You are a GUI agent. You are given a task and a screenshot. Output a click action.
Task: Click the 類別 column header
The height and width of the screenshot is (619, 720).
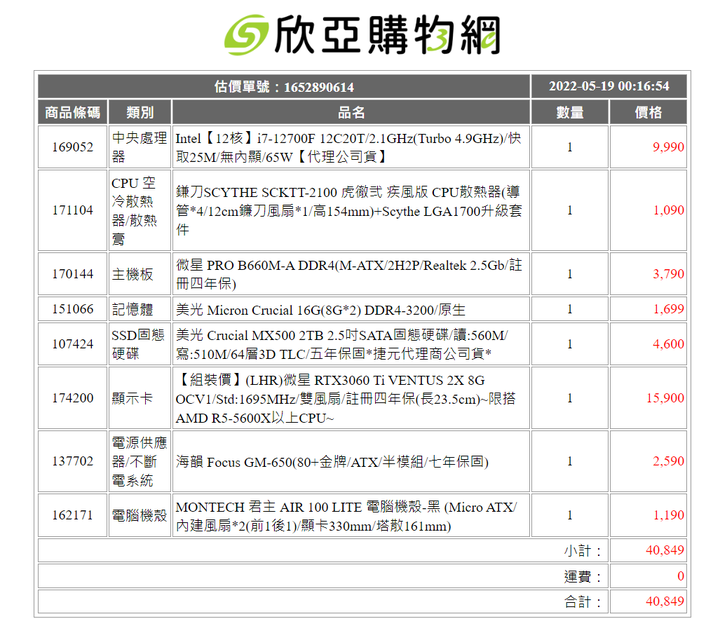coord(140,113)
